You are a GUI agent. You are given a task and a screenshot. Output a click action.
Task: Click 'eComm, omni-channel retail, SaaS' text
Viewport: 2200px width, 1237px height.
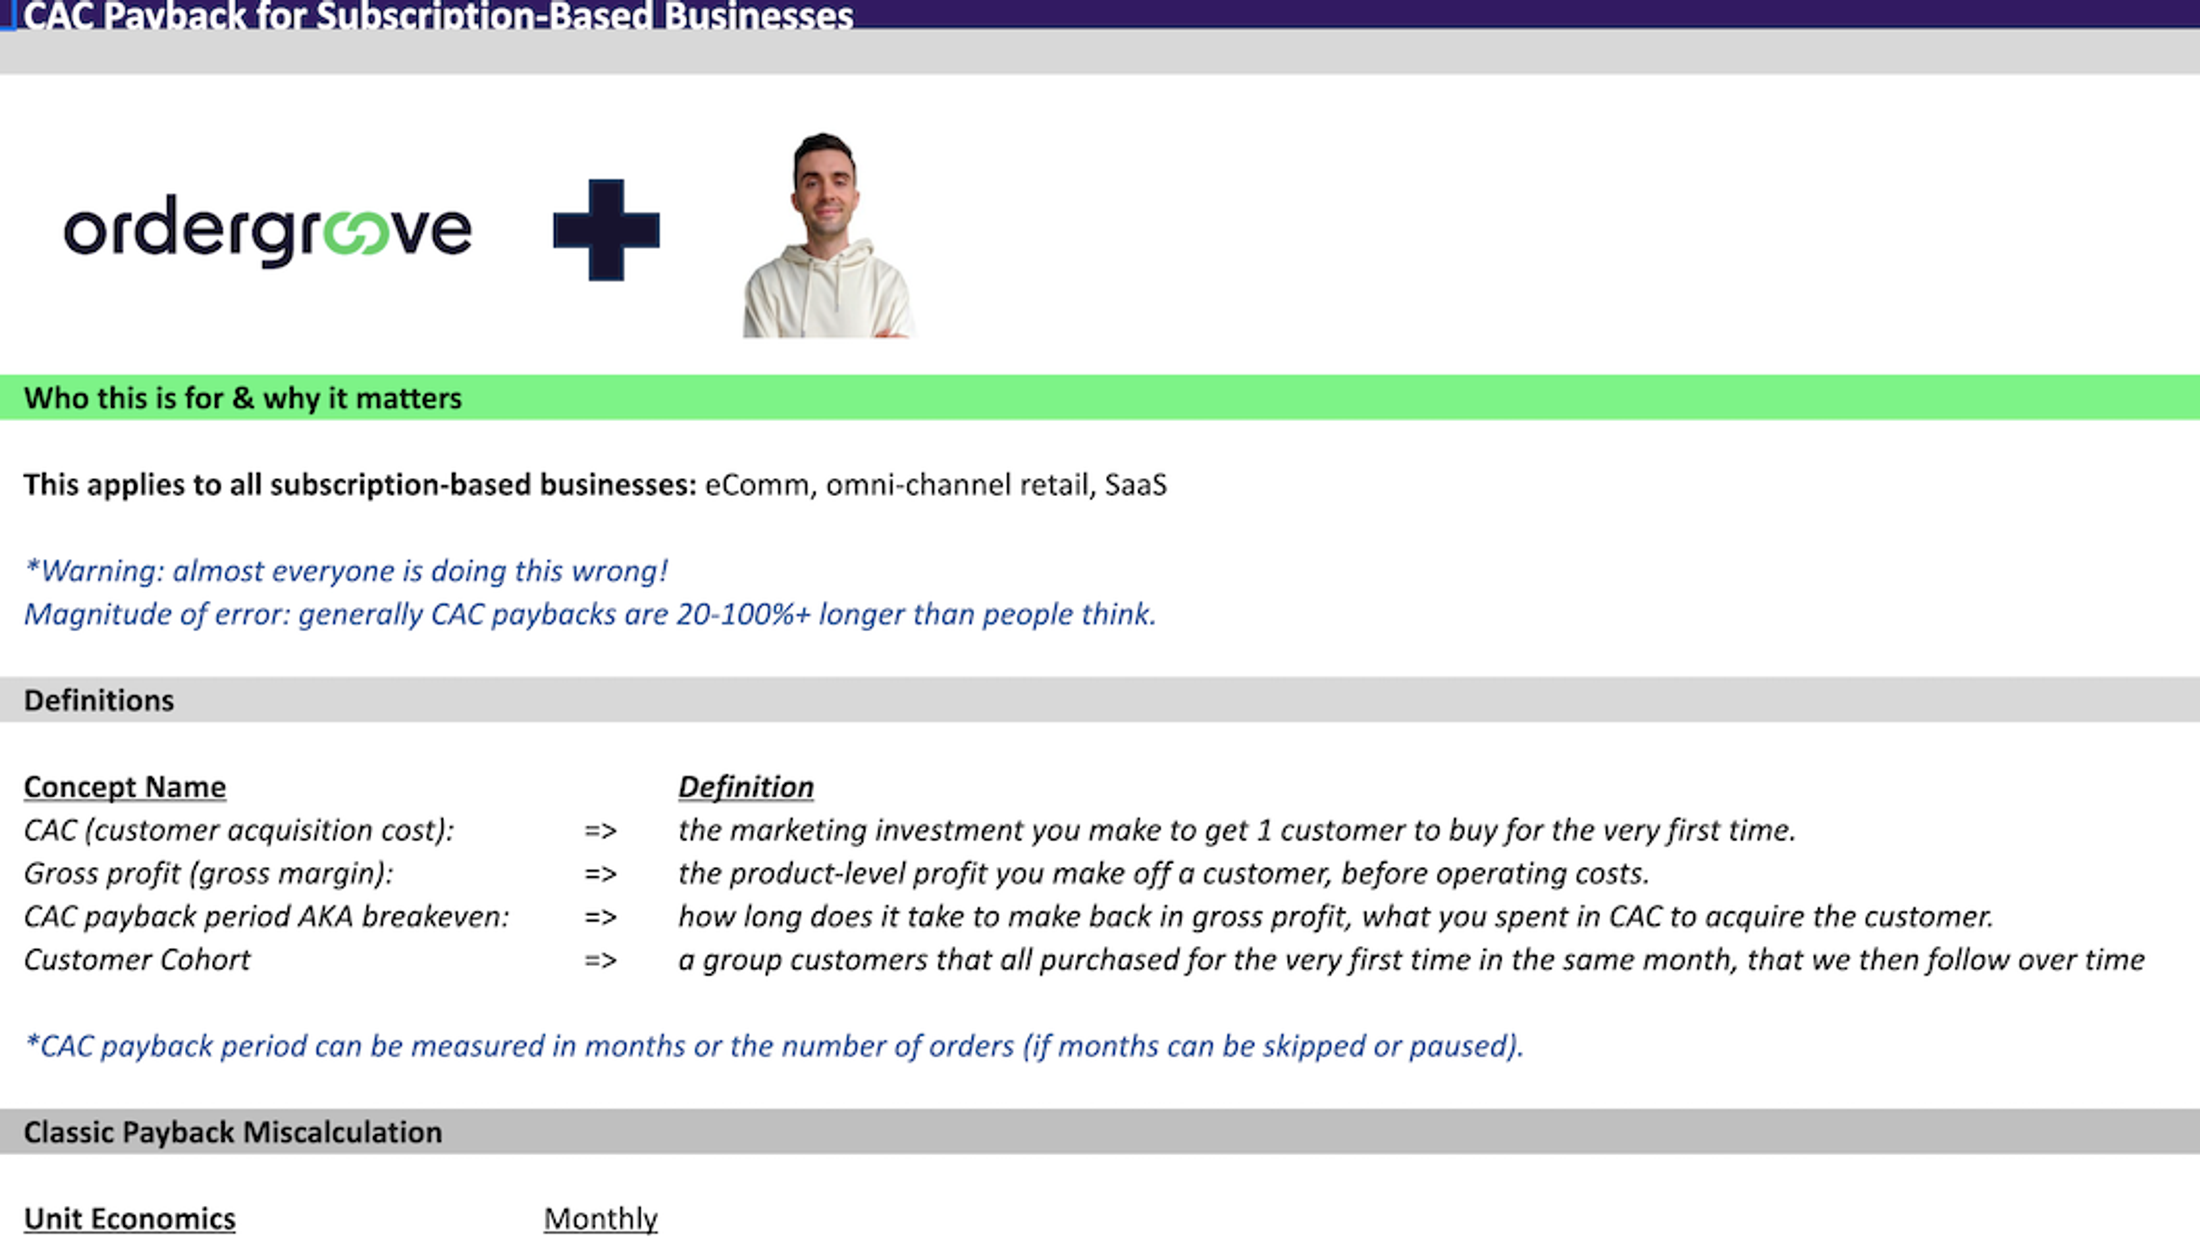coord(936,485)
